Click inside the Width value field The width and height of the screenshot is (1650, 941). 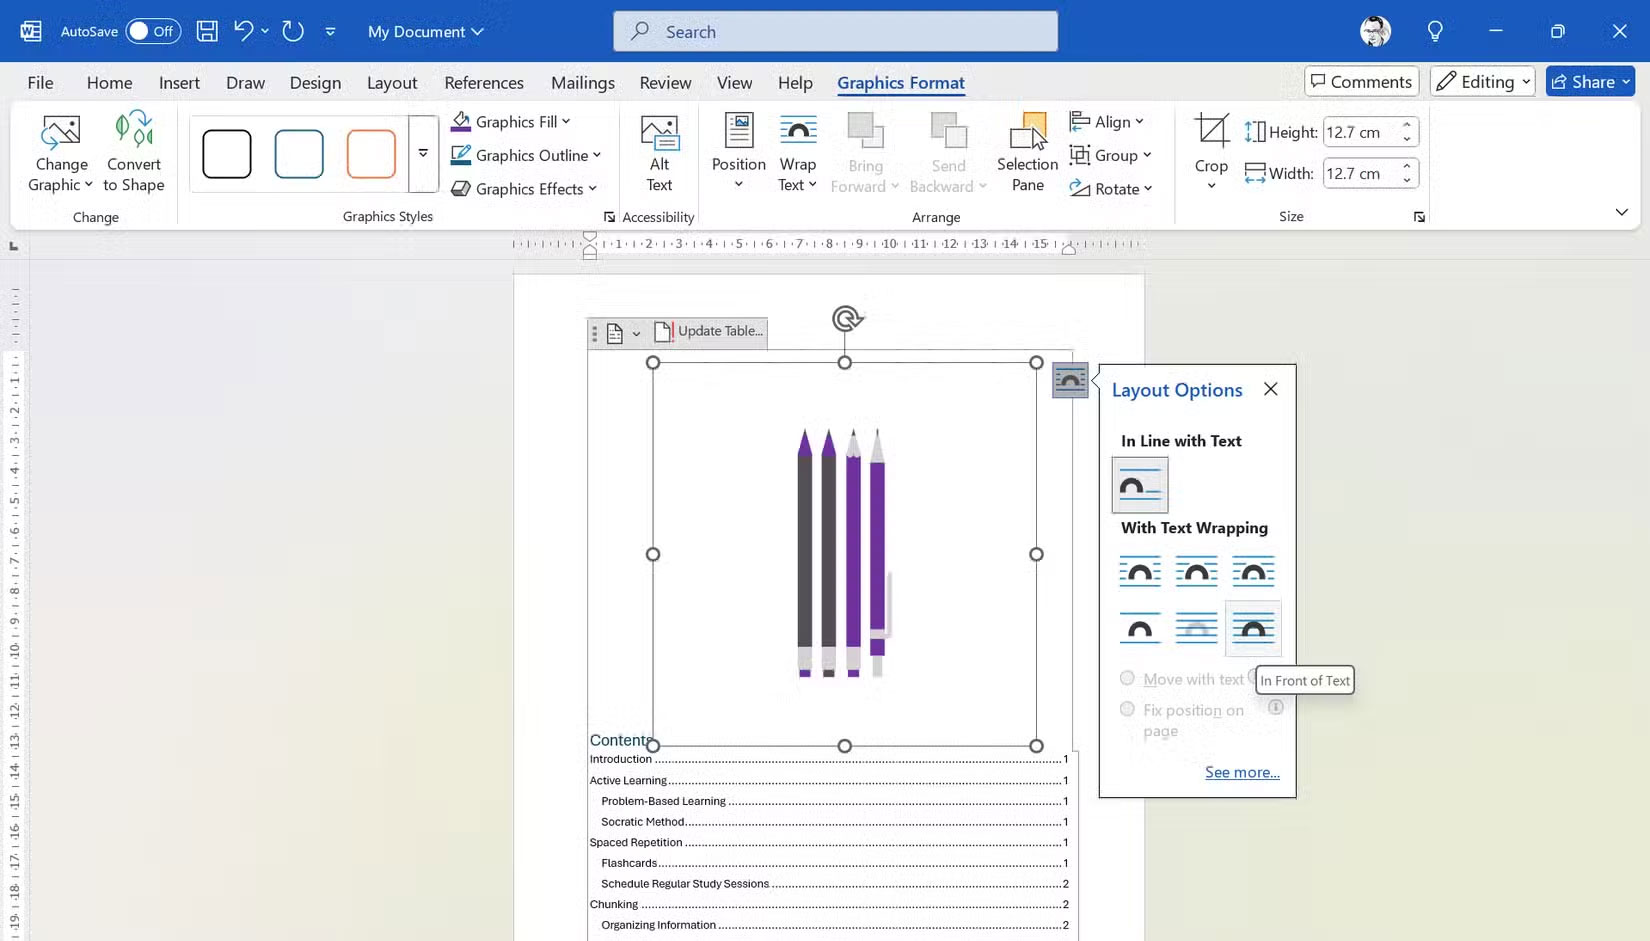pos(1360,172)
